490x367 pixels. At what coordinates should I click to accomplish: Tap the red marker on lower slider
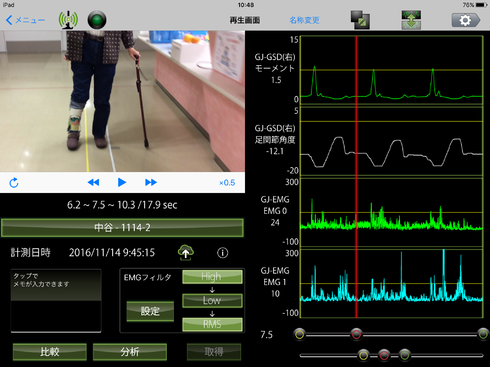[384, 355]
